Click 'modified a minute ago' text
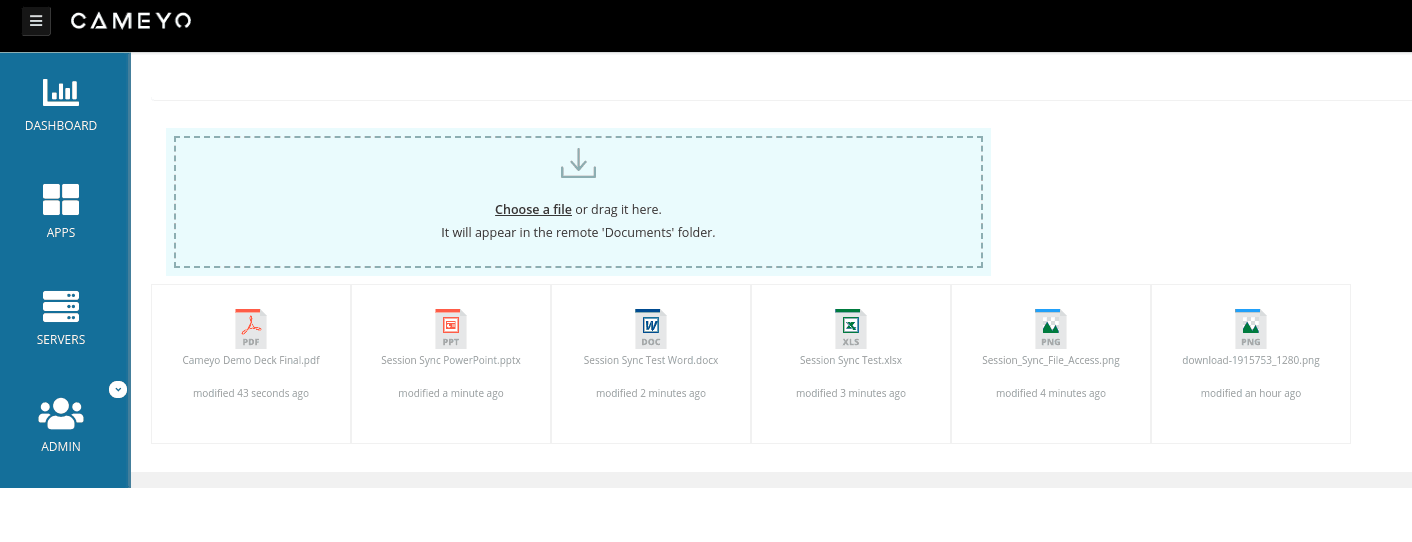 pyautogui.click(x=451, y=394)
